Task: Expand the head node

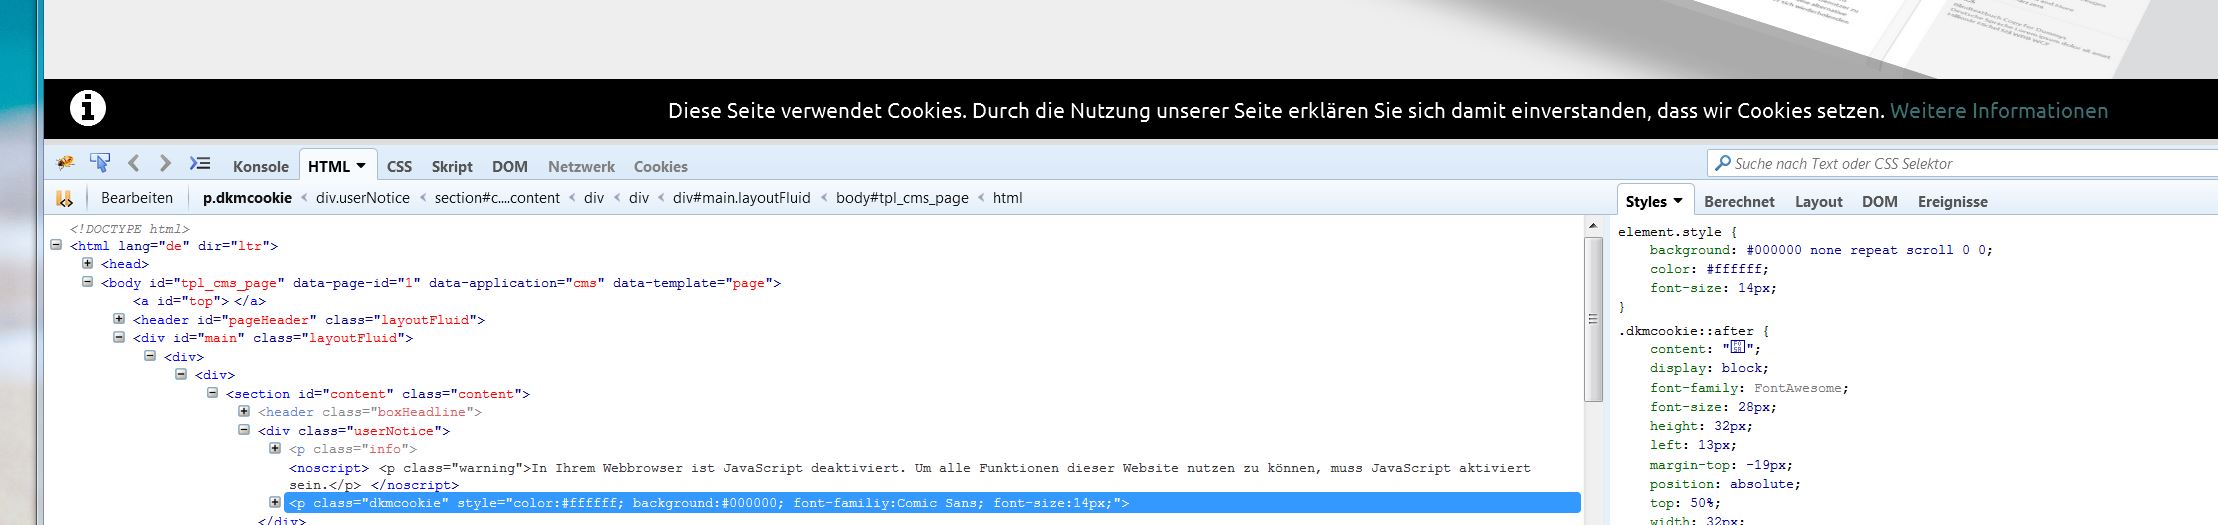Action: click(88, 264)
